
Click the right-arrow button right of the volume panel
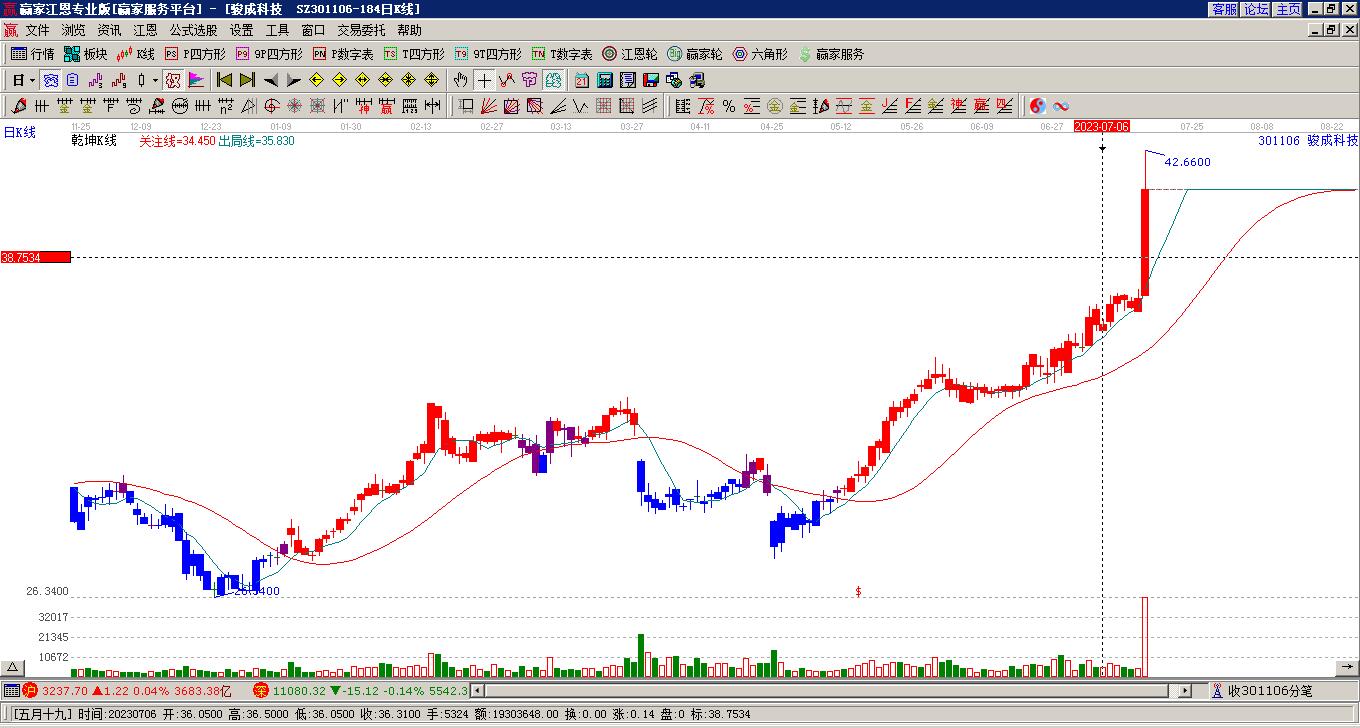tap(1347, 668)
